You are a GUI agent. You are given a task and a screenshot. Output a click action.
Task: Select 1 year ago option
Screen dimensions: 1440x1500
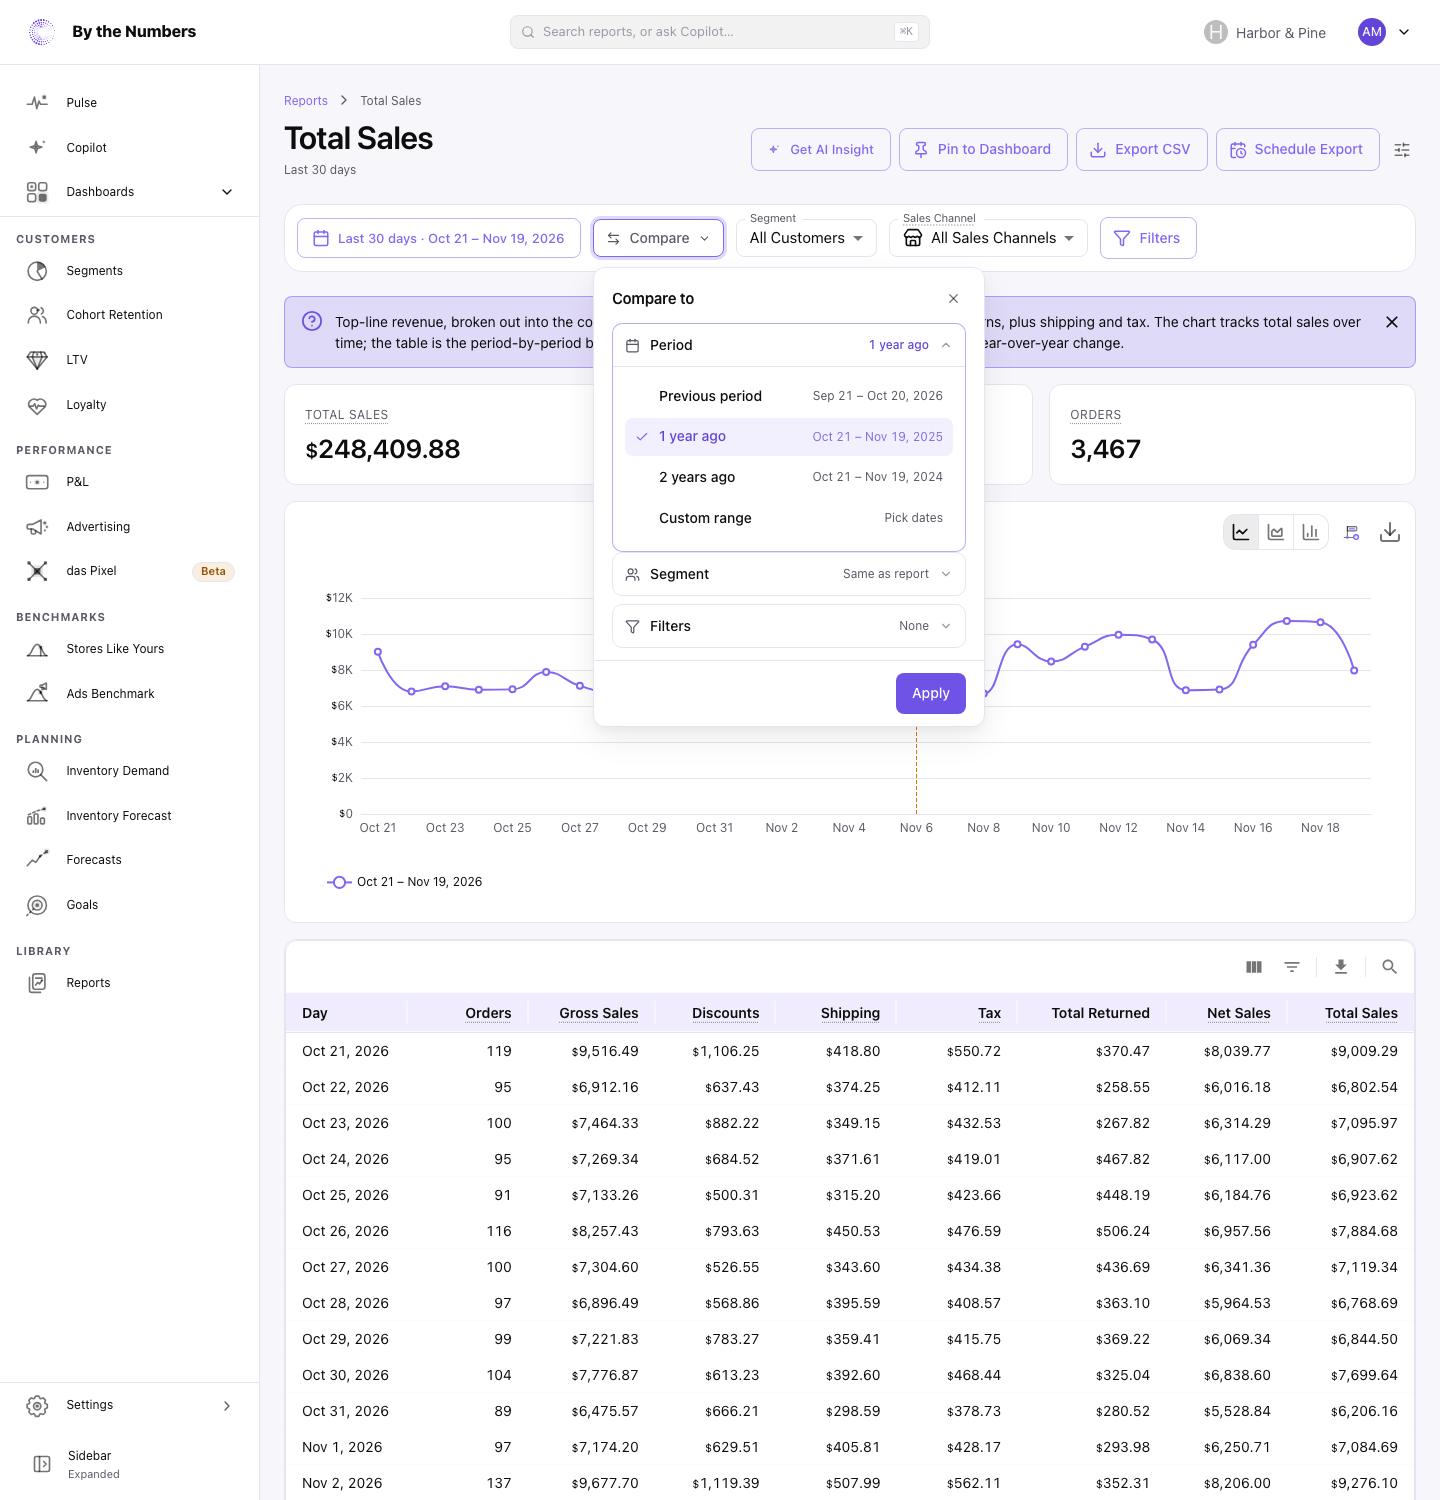[x=789, y=437]
